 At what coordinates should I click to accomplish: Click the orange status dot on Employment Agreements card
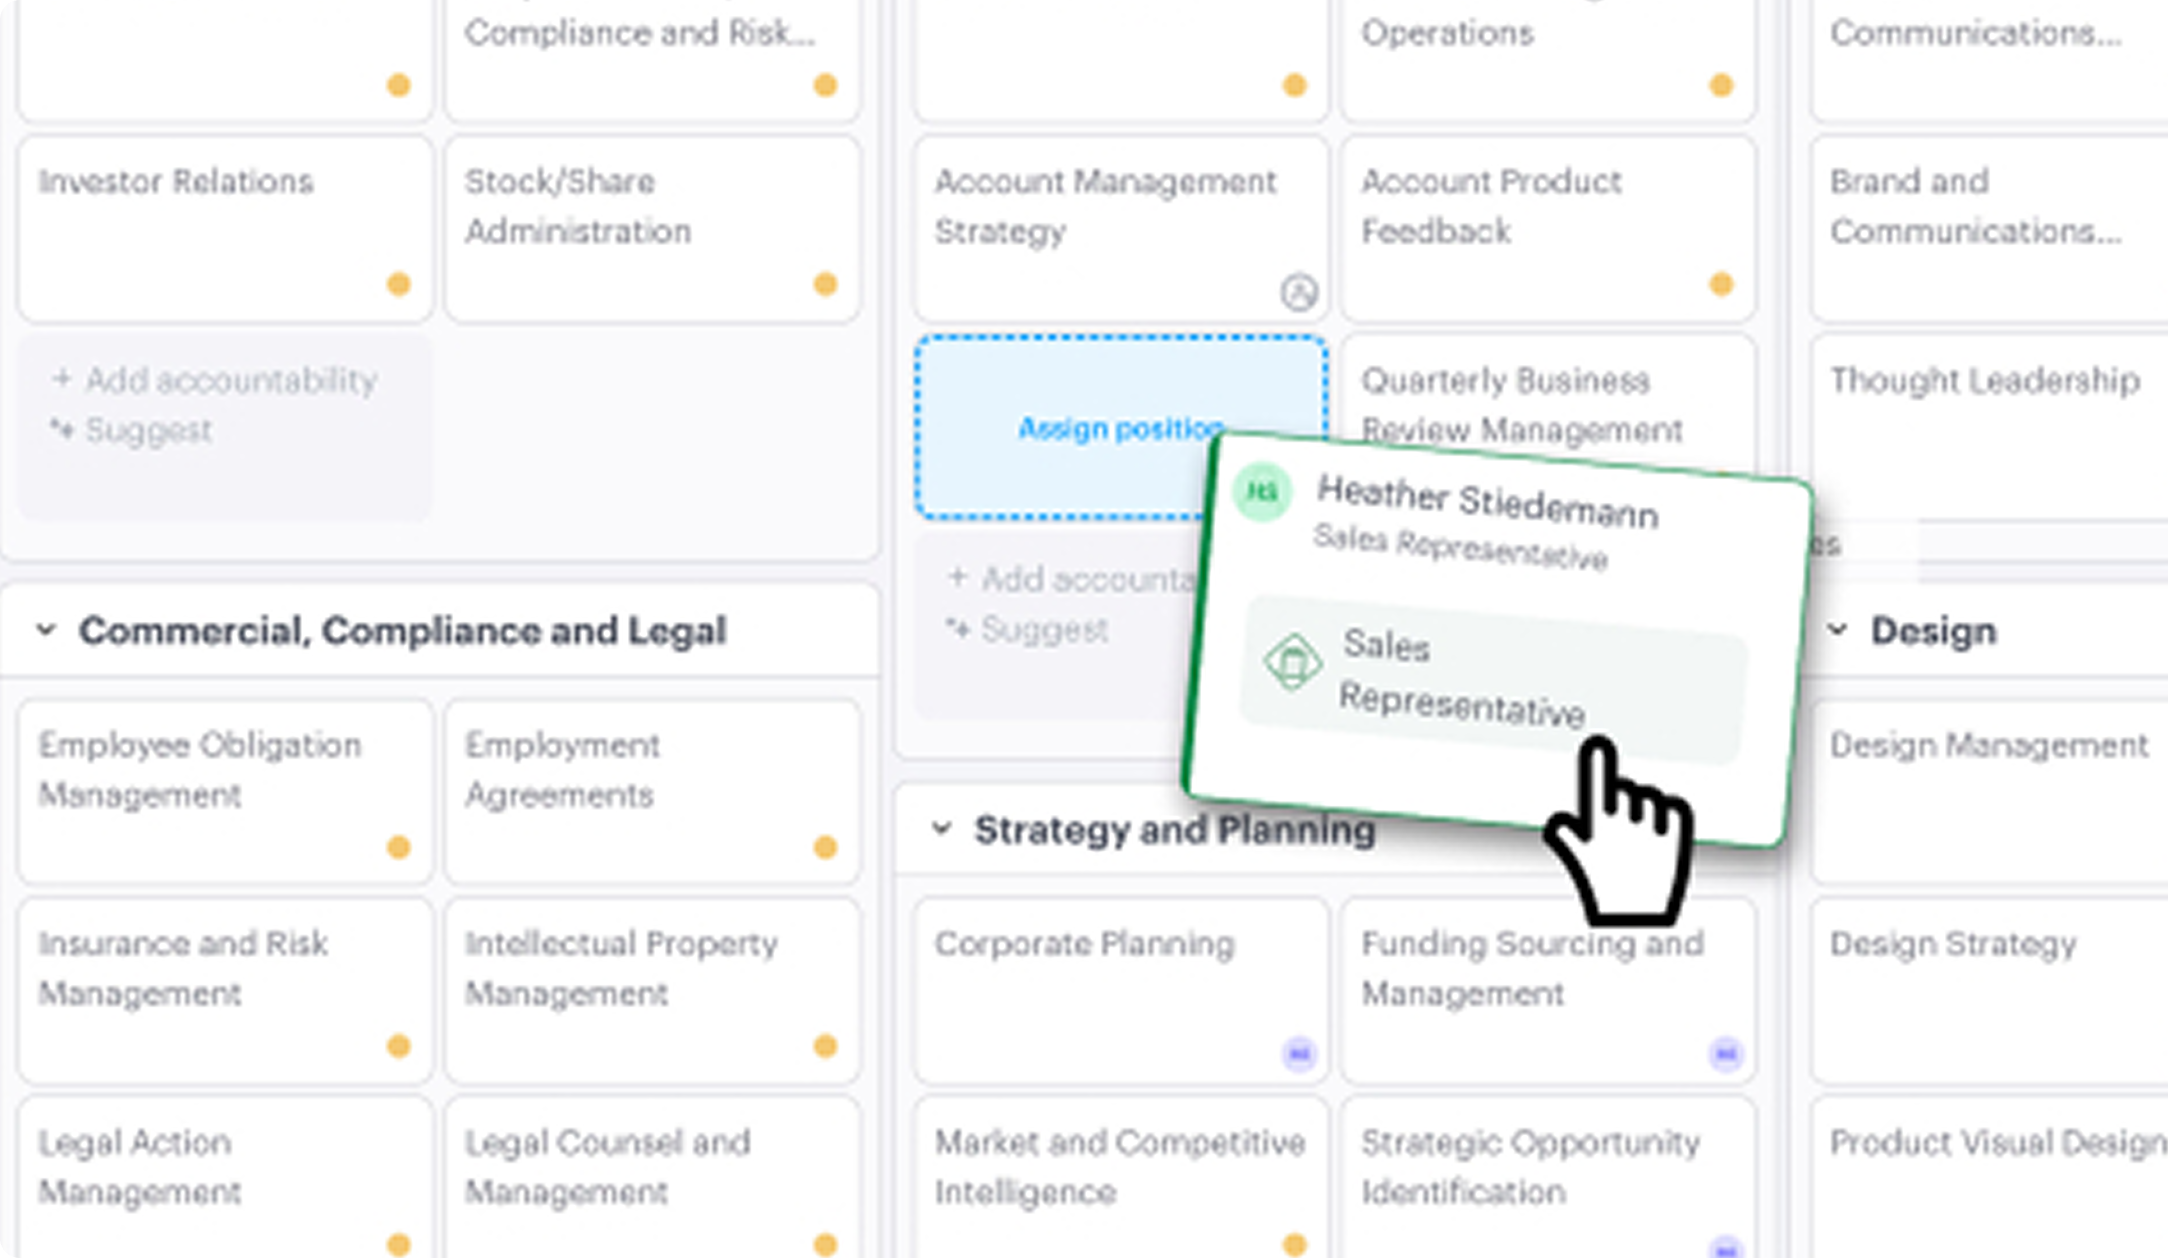tap(825, 847)
